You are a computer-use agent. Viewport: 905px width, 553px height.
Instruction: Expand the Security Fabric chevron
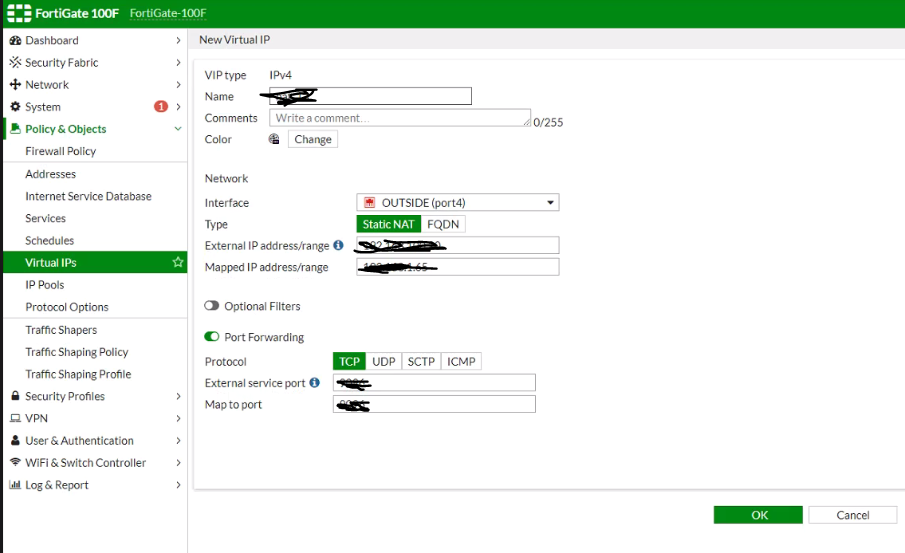pyautogui.click(x=178, y=62)
